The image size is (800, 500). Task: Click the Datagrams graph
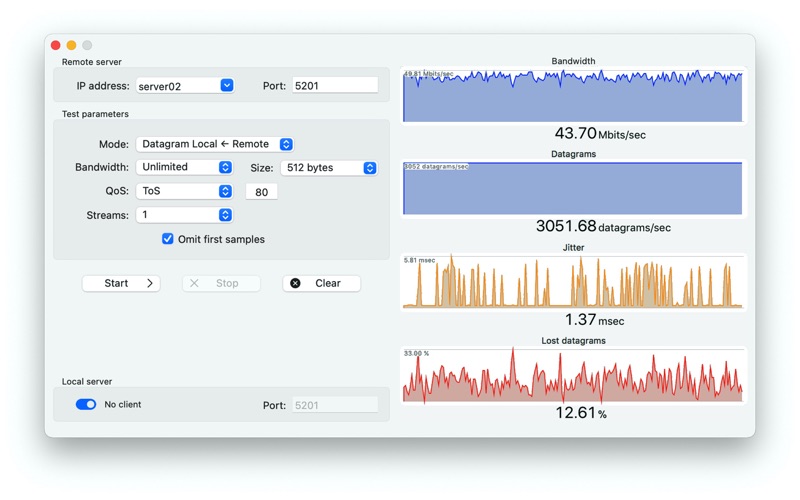click(x=572, y=188)
